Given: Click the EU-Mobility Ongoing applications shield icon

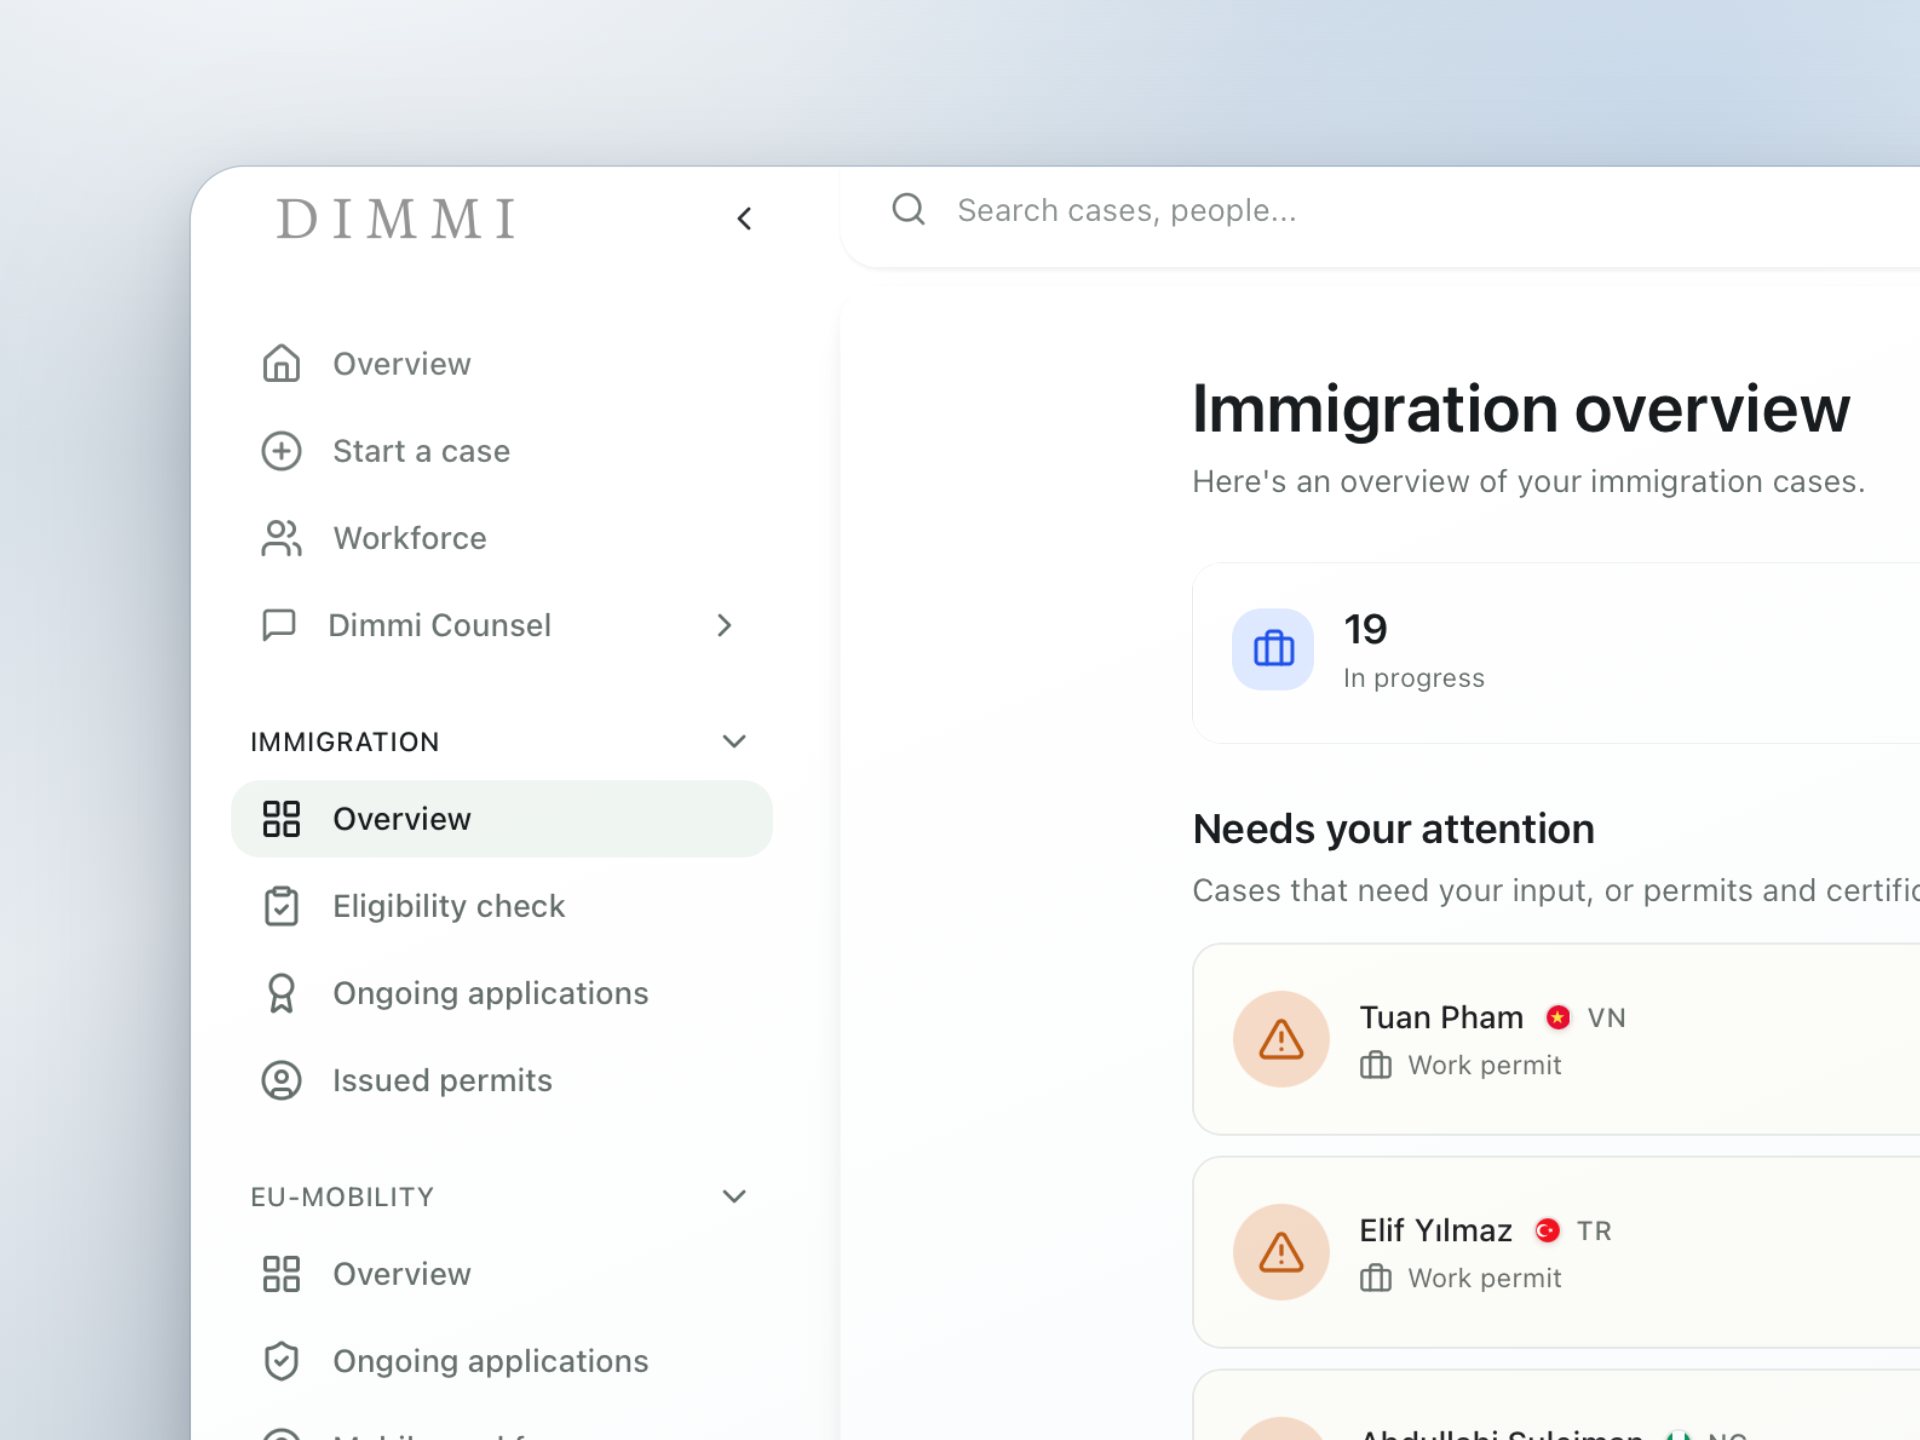Looking at the screenshot, I should (281, 1361).
